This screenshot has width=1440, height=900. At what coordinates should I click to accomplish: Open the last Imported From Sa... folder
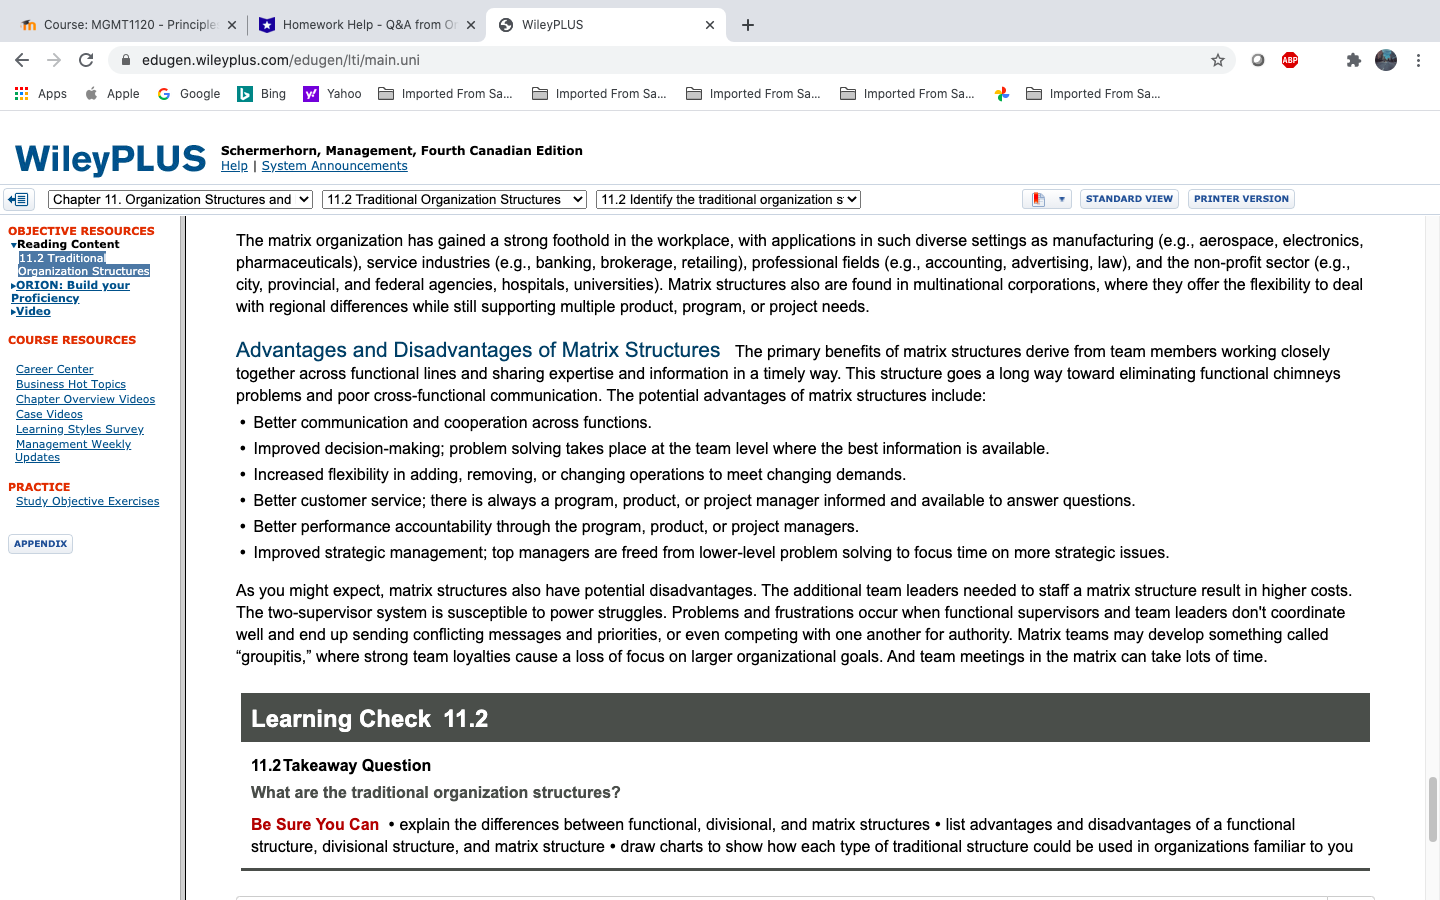[x=1094, y=94]
